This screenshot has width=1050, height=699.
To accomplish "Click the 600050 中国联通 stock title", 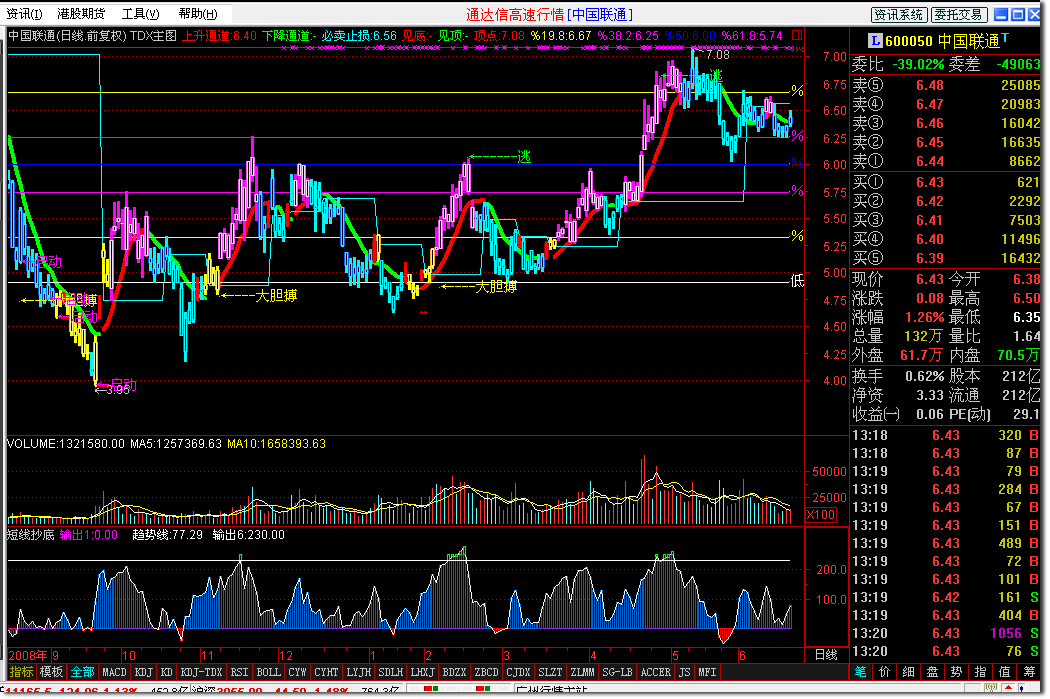I will 942,42.
